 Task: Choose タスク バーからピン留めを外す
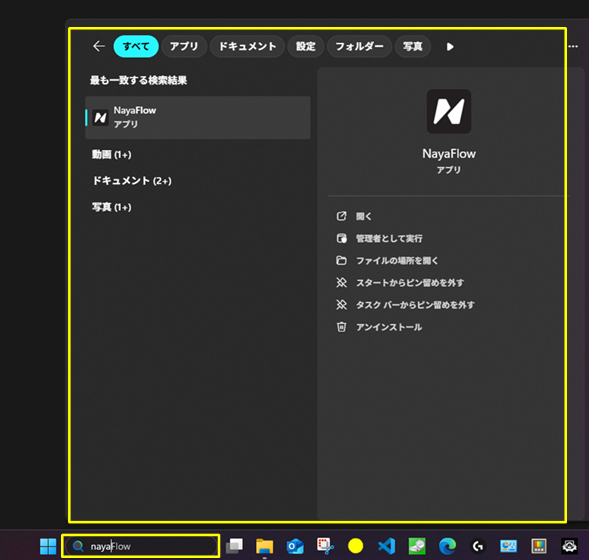tap(415, 305)
